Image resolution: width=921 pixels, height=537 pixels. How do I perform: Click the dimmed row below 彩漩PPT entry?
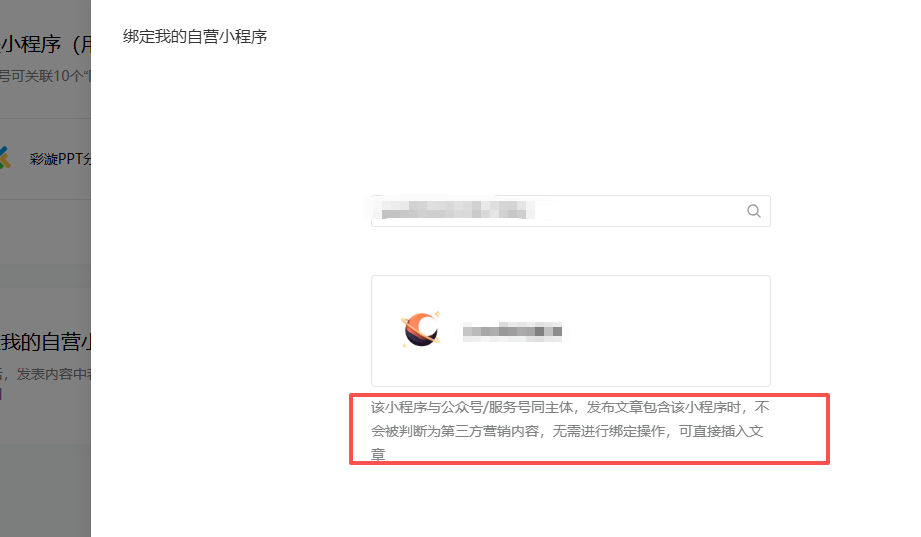click(x=45, y=232)
